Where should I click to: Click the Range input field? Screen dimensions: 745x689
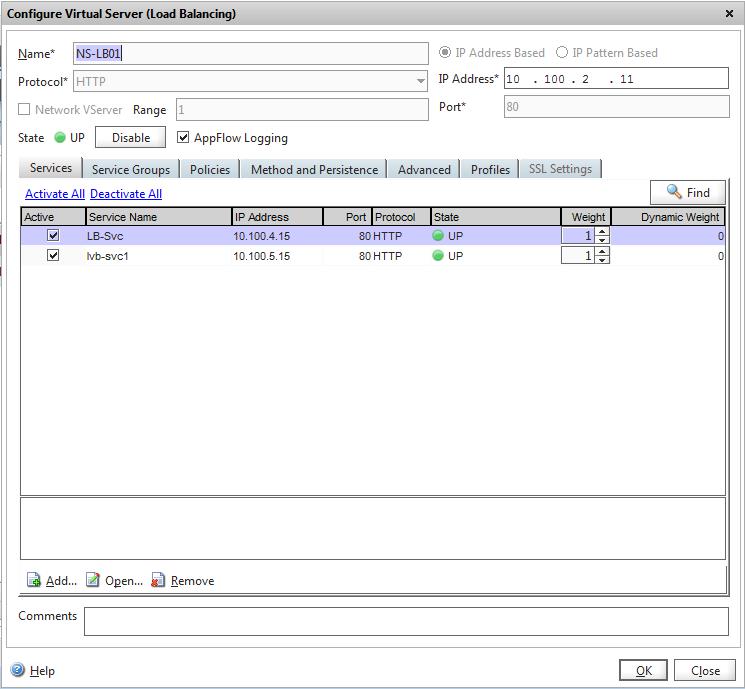(302, 109)
